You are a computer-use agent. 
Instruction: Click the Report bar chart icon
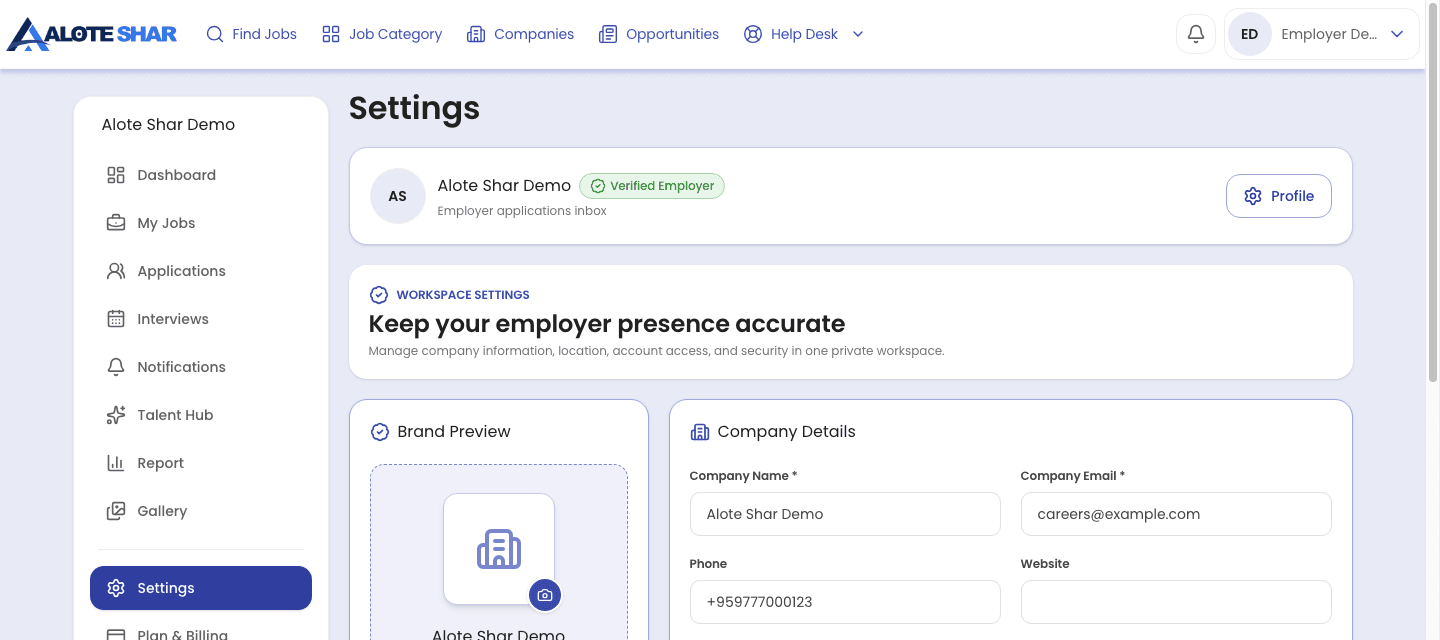coord(116,463)
